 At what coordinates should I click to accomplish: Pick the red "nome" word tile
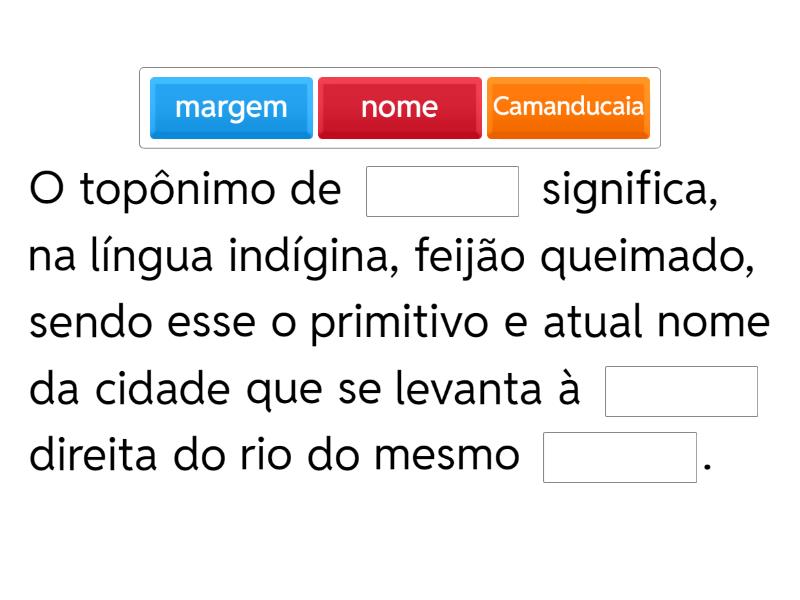399,107
